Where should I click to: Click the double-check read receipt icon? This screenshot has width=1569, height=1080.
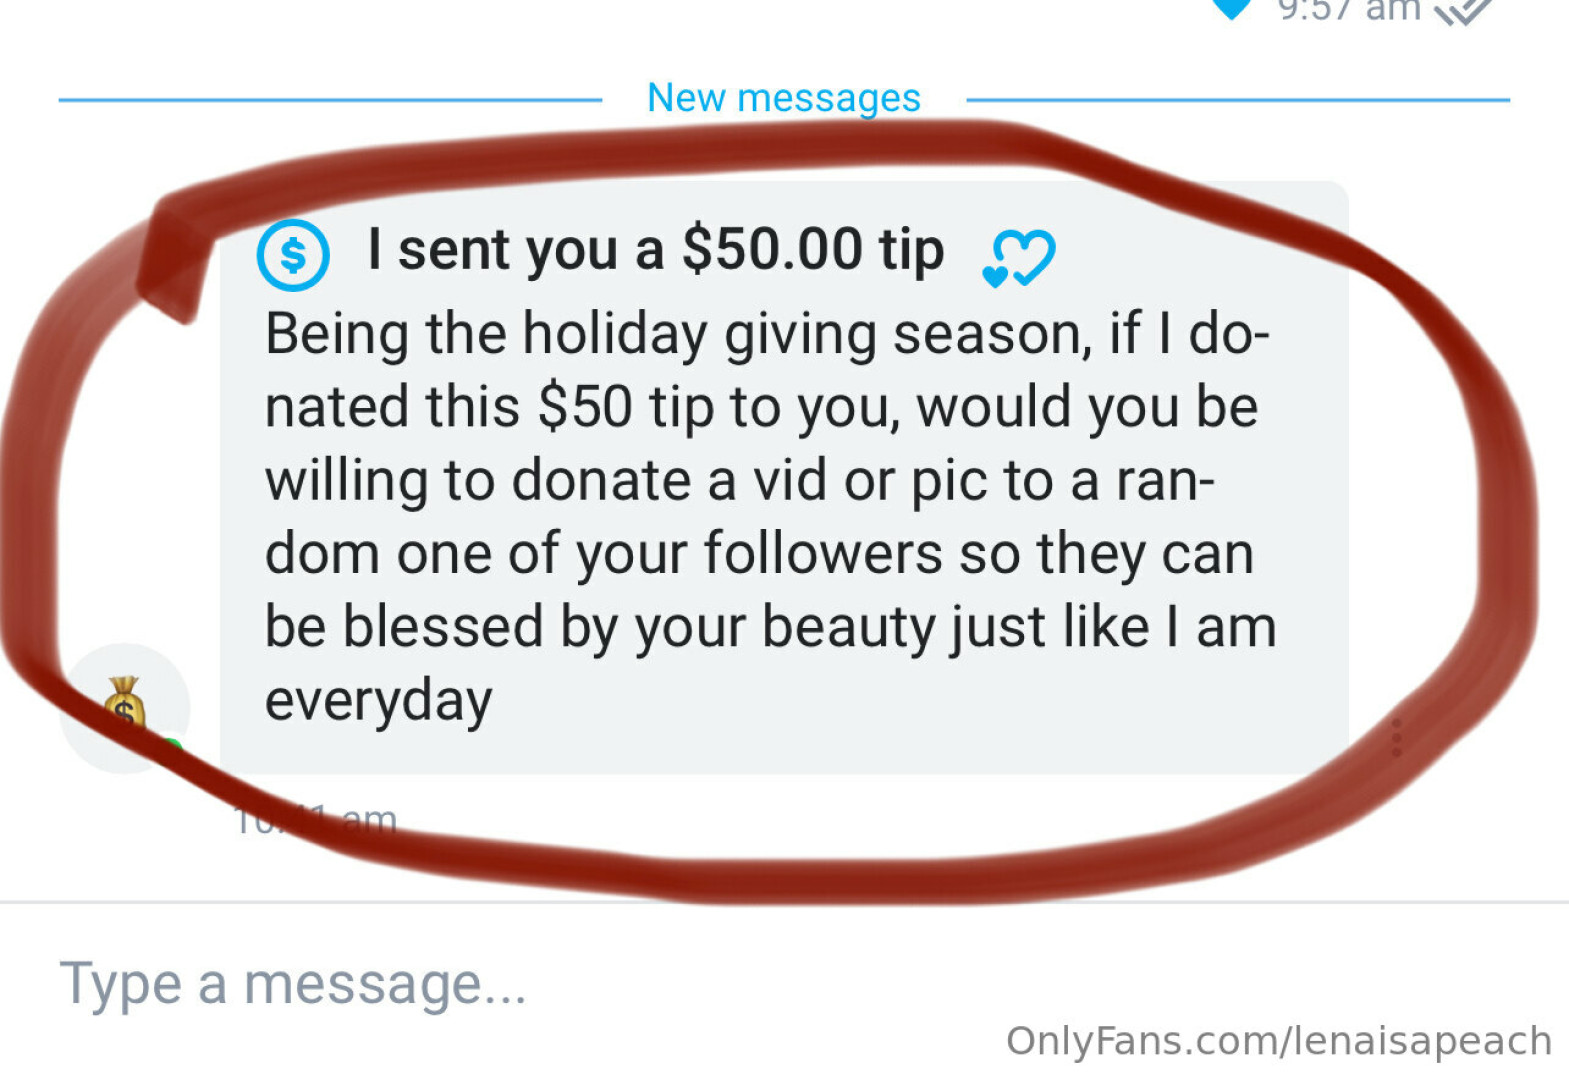1463,11
